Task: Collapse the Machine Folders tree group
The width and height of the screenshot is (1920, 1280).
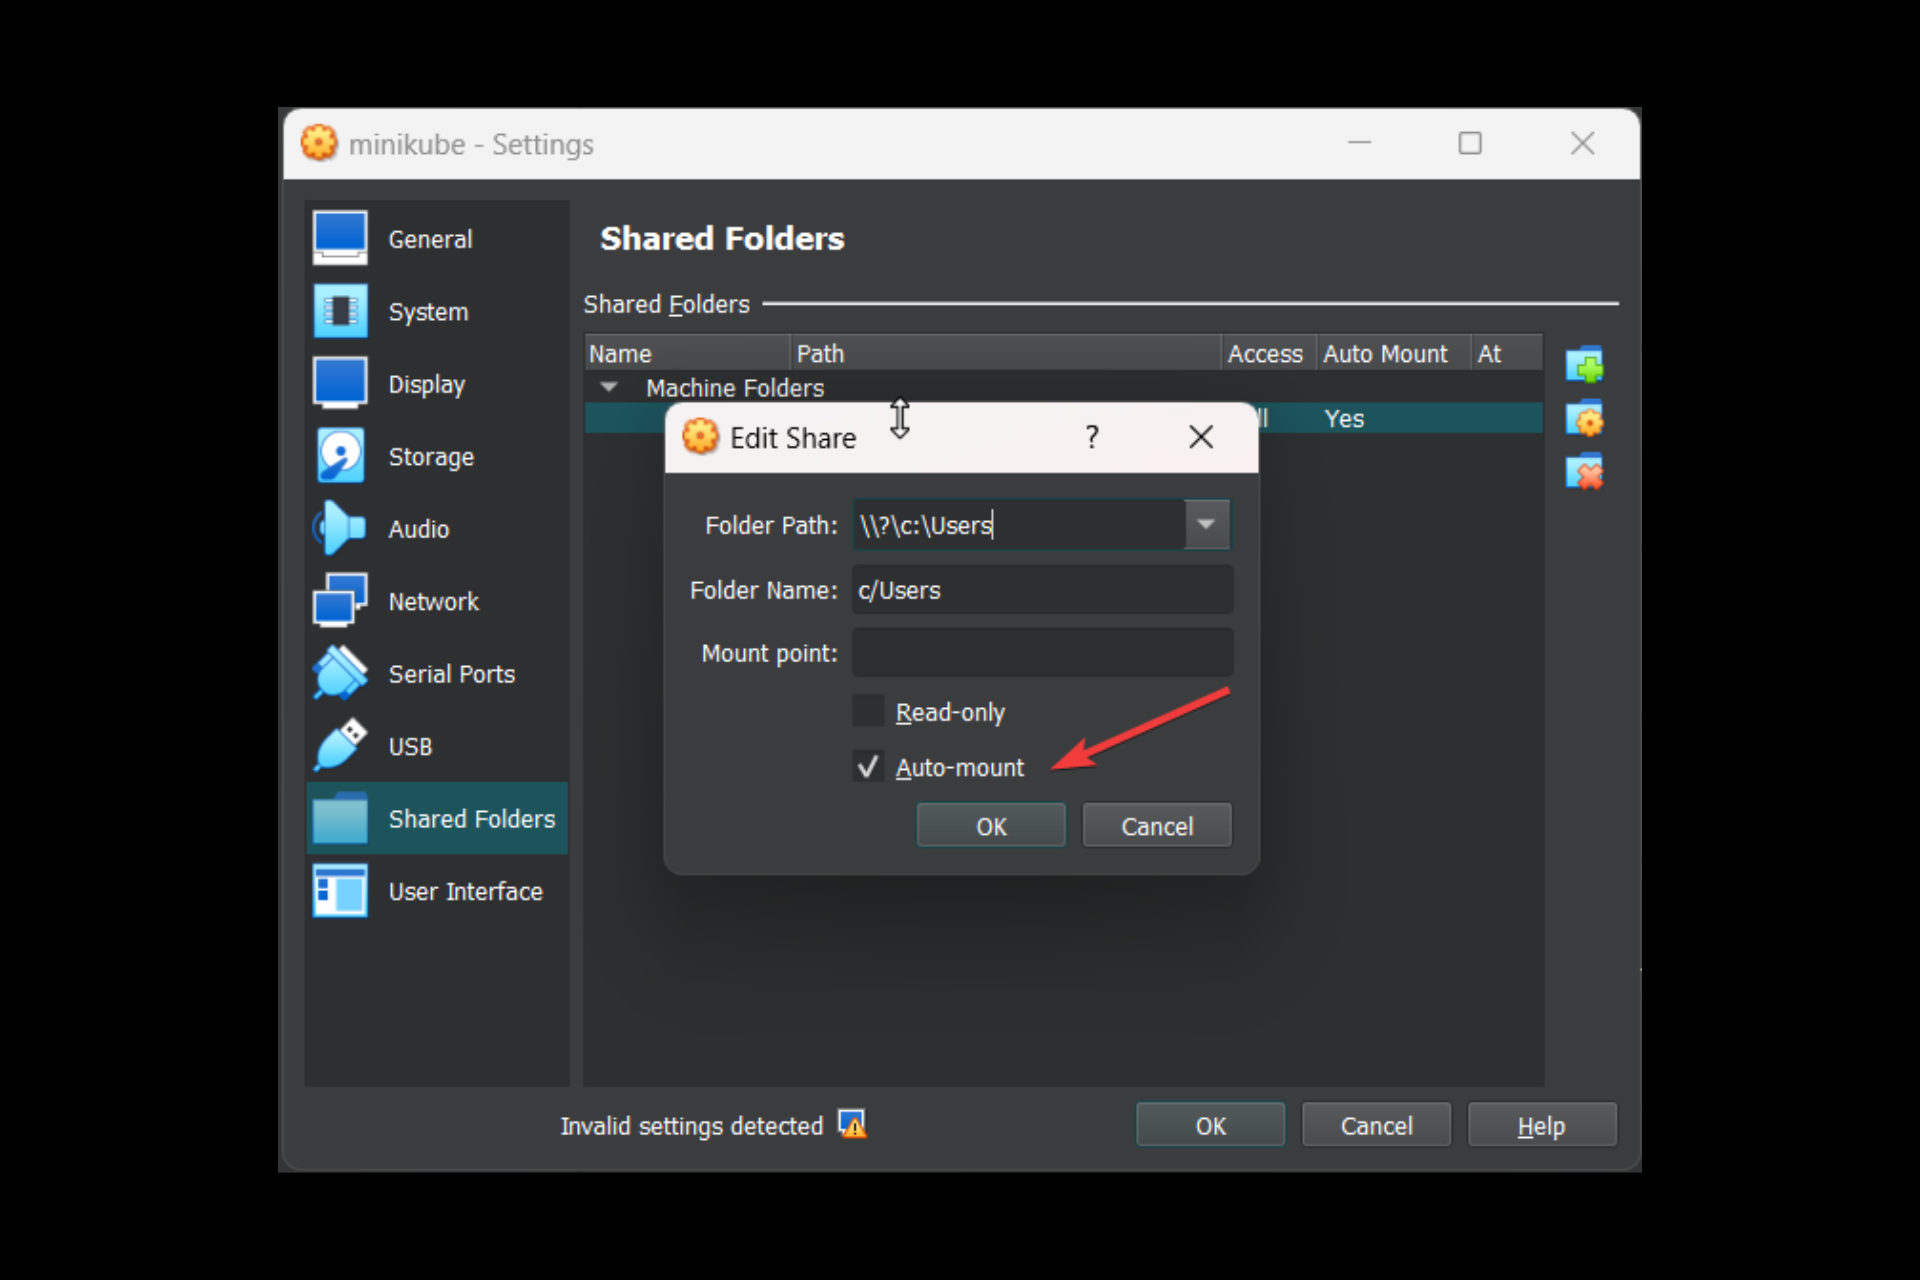Action: [609, 387]
